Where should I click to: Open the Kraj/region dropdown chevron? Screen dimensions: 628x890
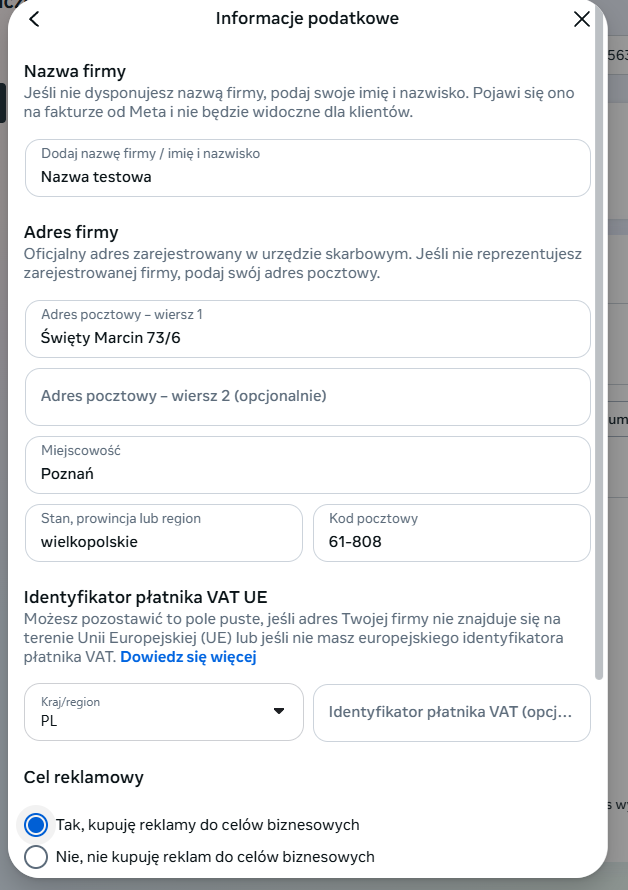pyautogui.click(x=281, y=712)
